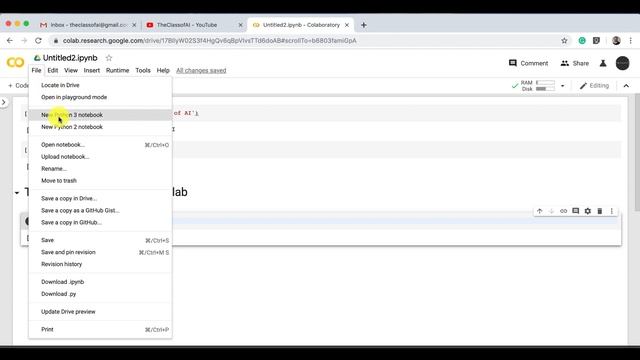Select Save a copy in Drive

click(x=100, y=198)
